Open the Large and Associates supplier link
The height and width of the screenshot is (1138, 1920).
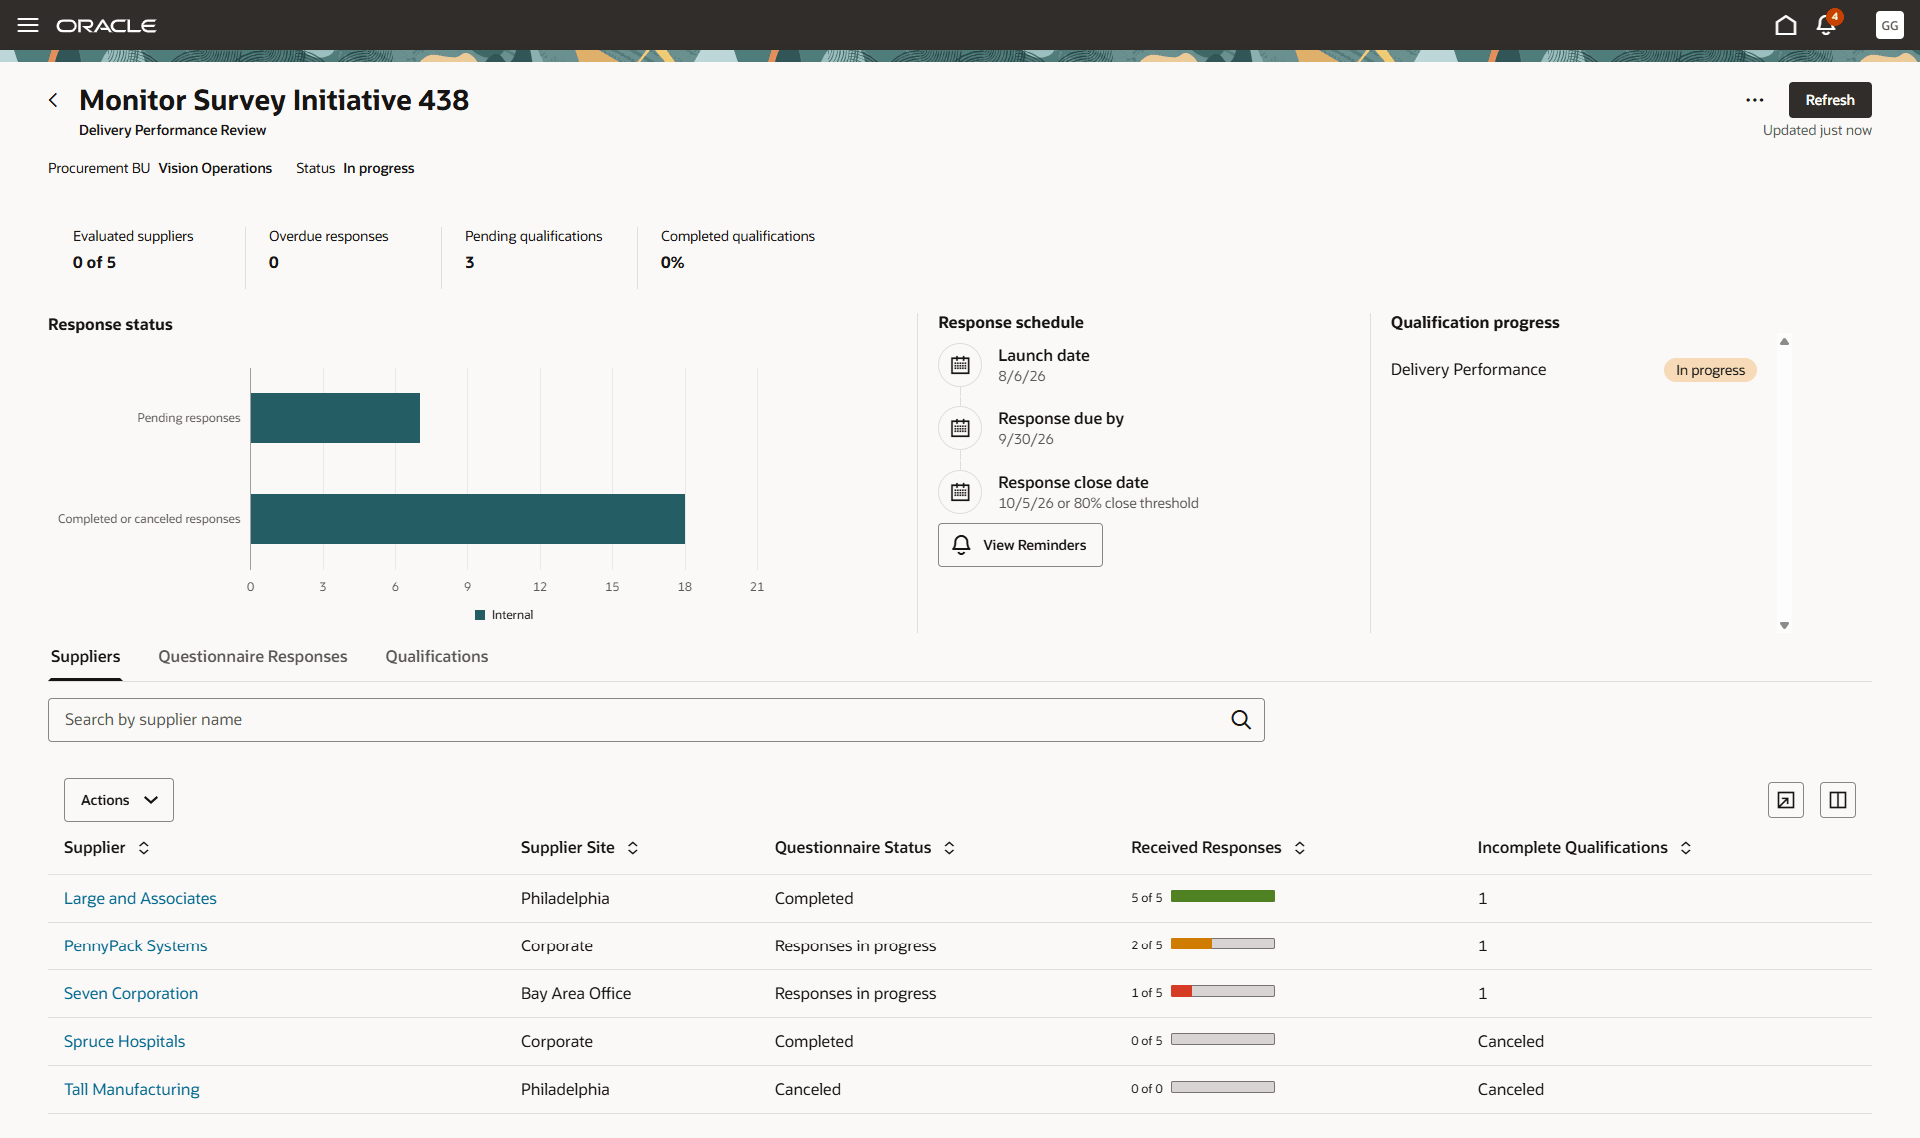tap(140, 899)
